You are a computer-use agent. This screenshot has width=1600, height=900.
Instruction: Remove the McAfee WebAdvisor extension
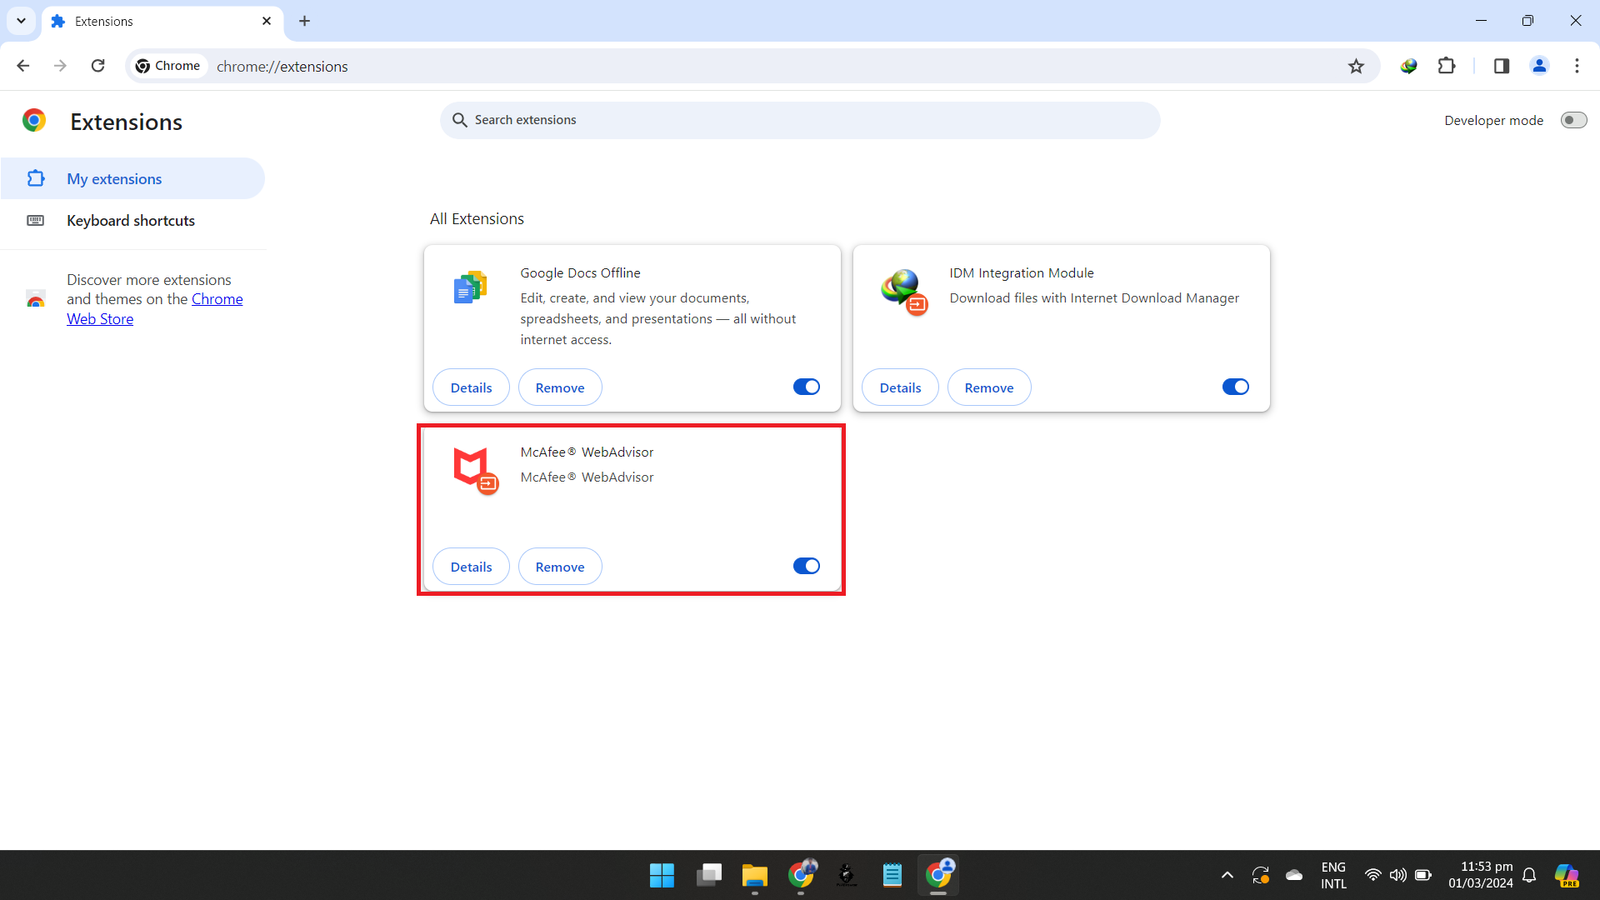(560, 567)
